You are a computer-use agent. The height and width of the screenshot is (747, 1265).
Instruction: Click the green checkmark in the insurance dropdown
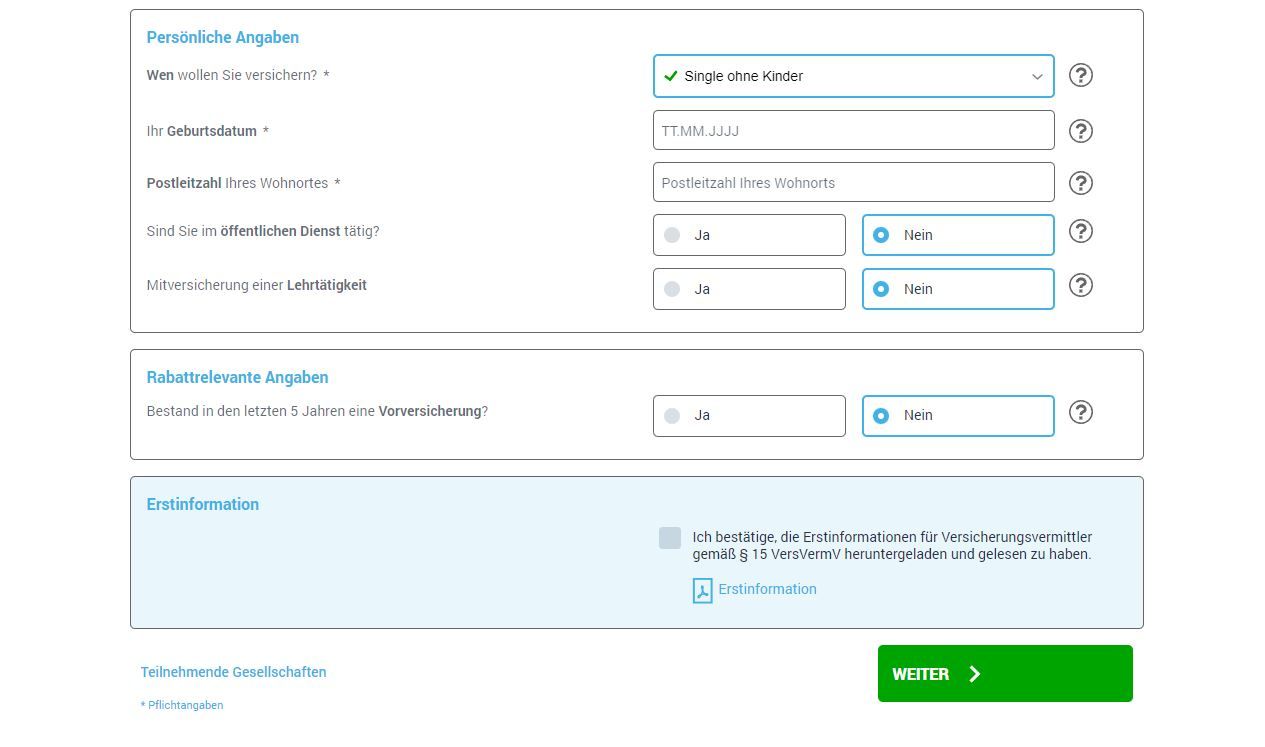pyautogui.click(x=671, y=75)
